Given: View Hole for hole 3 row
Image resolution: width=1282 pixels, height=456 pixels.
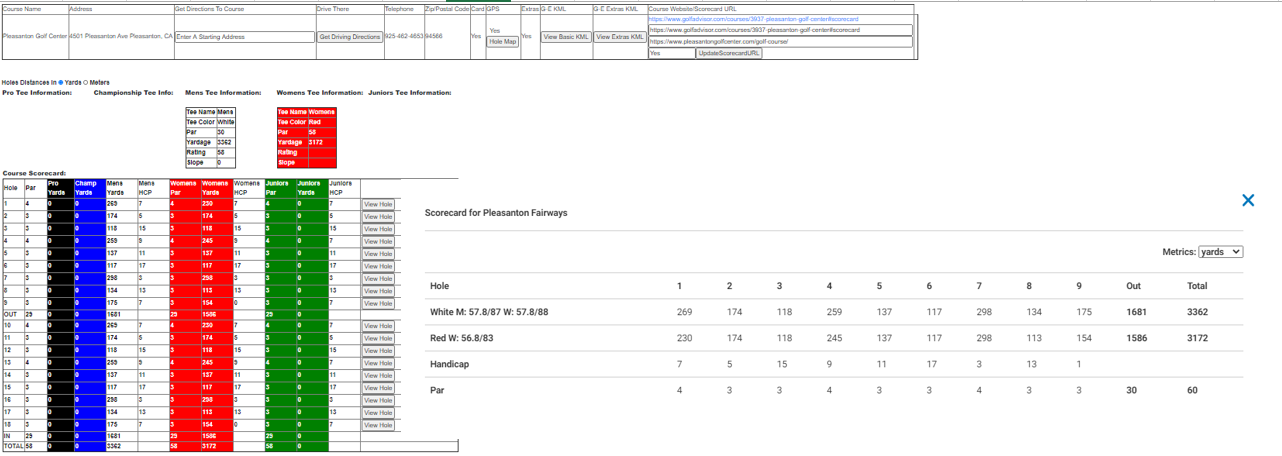Looking at the screenshot, I should tap(378, 229).
